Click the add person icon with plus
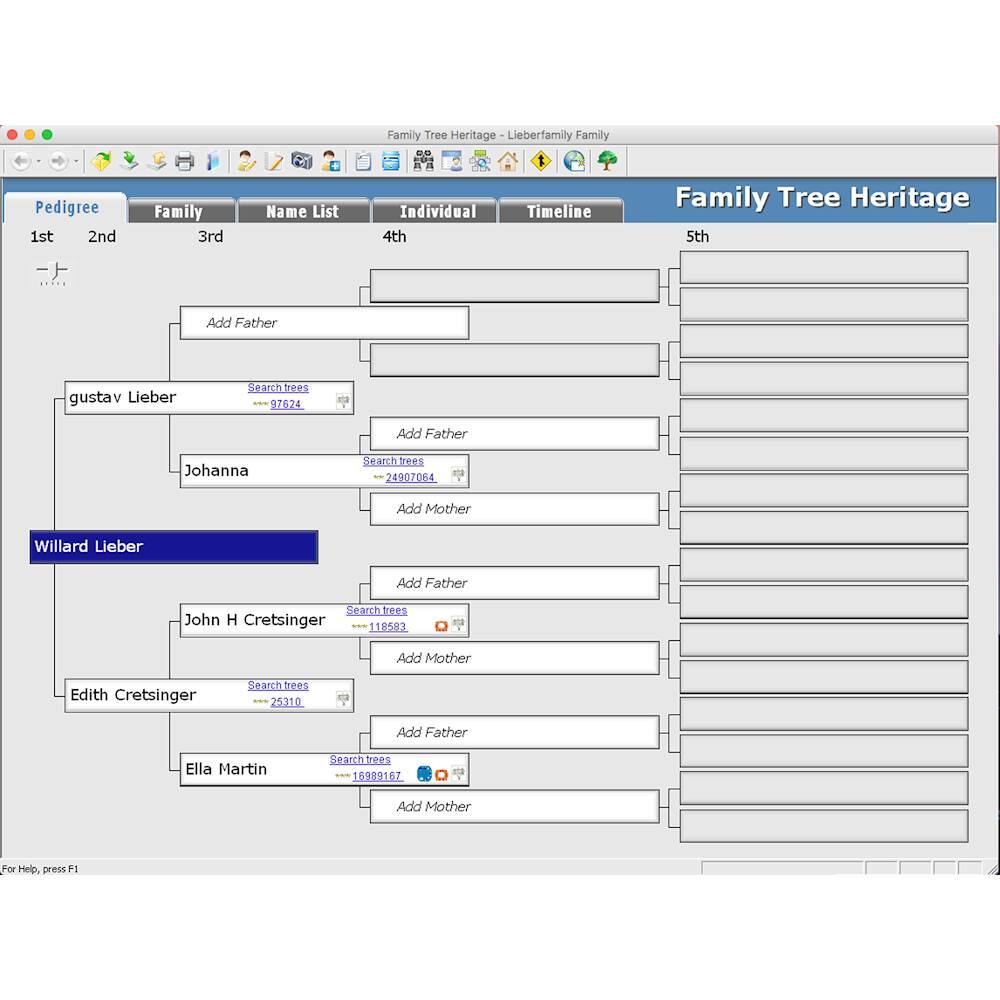 pyautogui.click(x=331, y=161)
